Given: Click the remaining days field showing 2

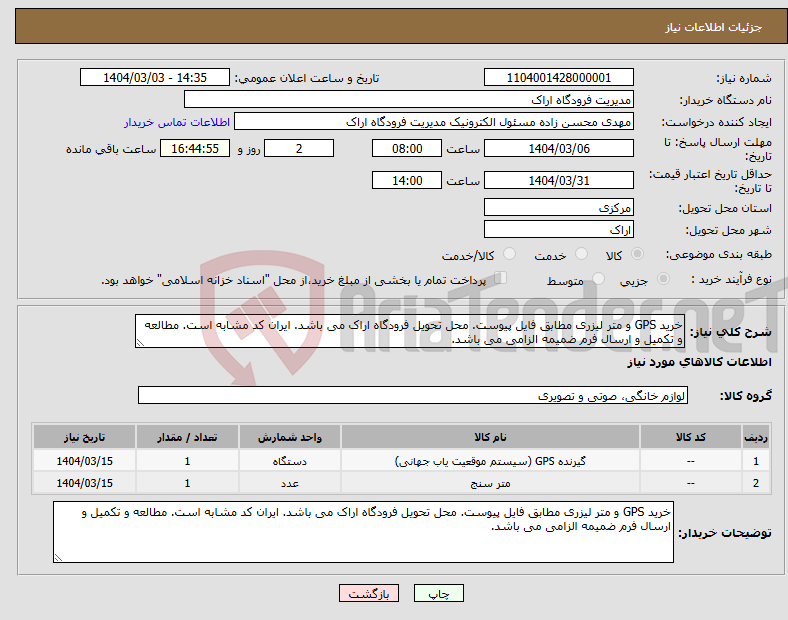Looking at the screenshot, I should pos(299,148).
